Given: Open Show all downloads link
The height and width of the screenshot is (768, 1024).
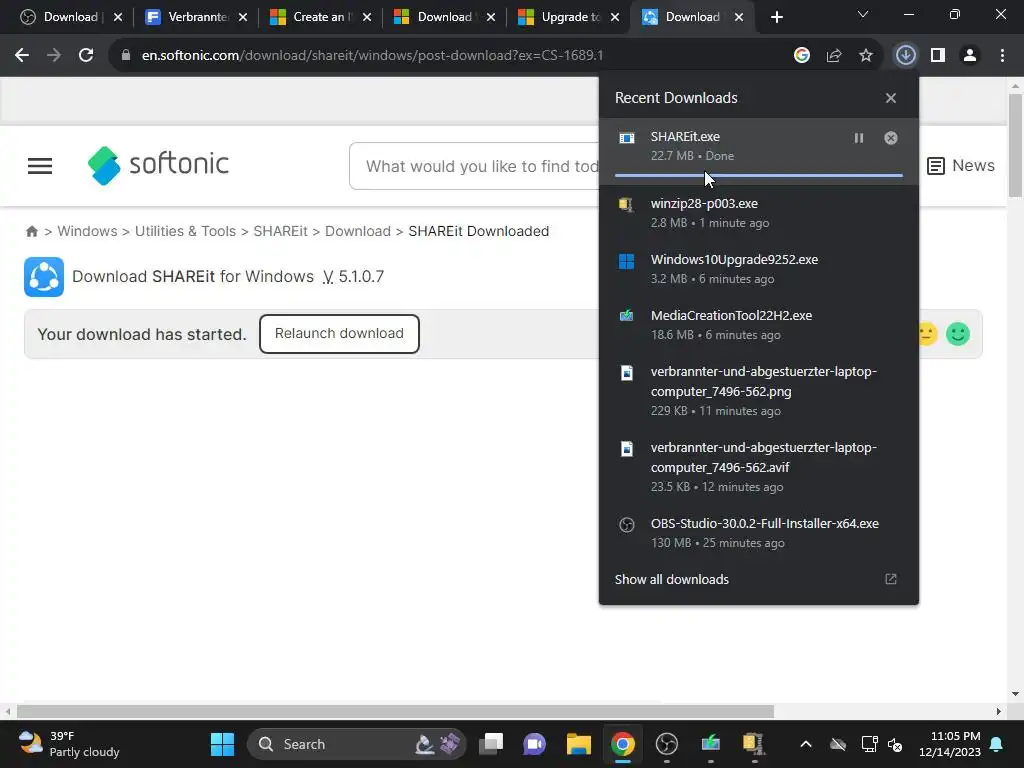Looking at the screenshot, I should point(671,579).
